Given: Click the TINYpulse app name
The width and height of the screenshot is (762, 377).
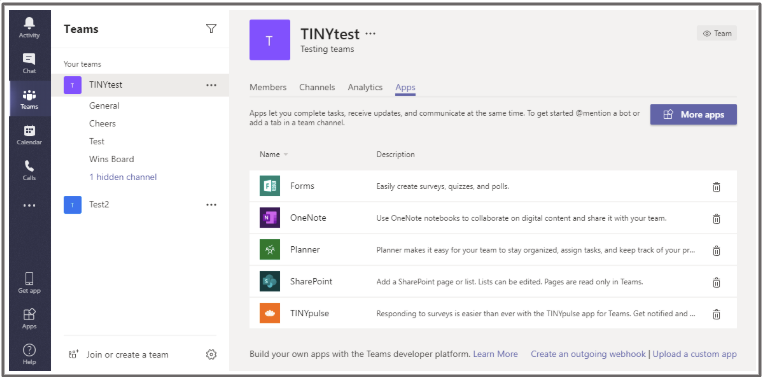Looking at the screenshot, I should (310, 313).
